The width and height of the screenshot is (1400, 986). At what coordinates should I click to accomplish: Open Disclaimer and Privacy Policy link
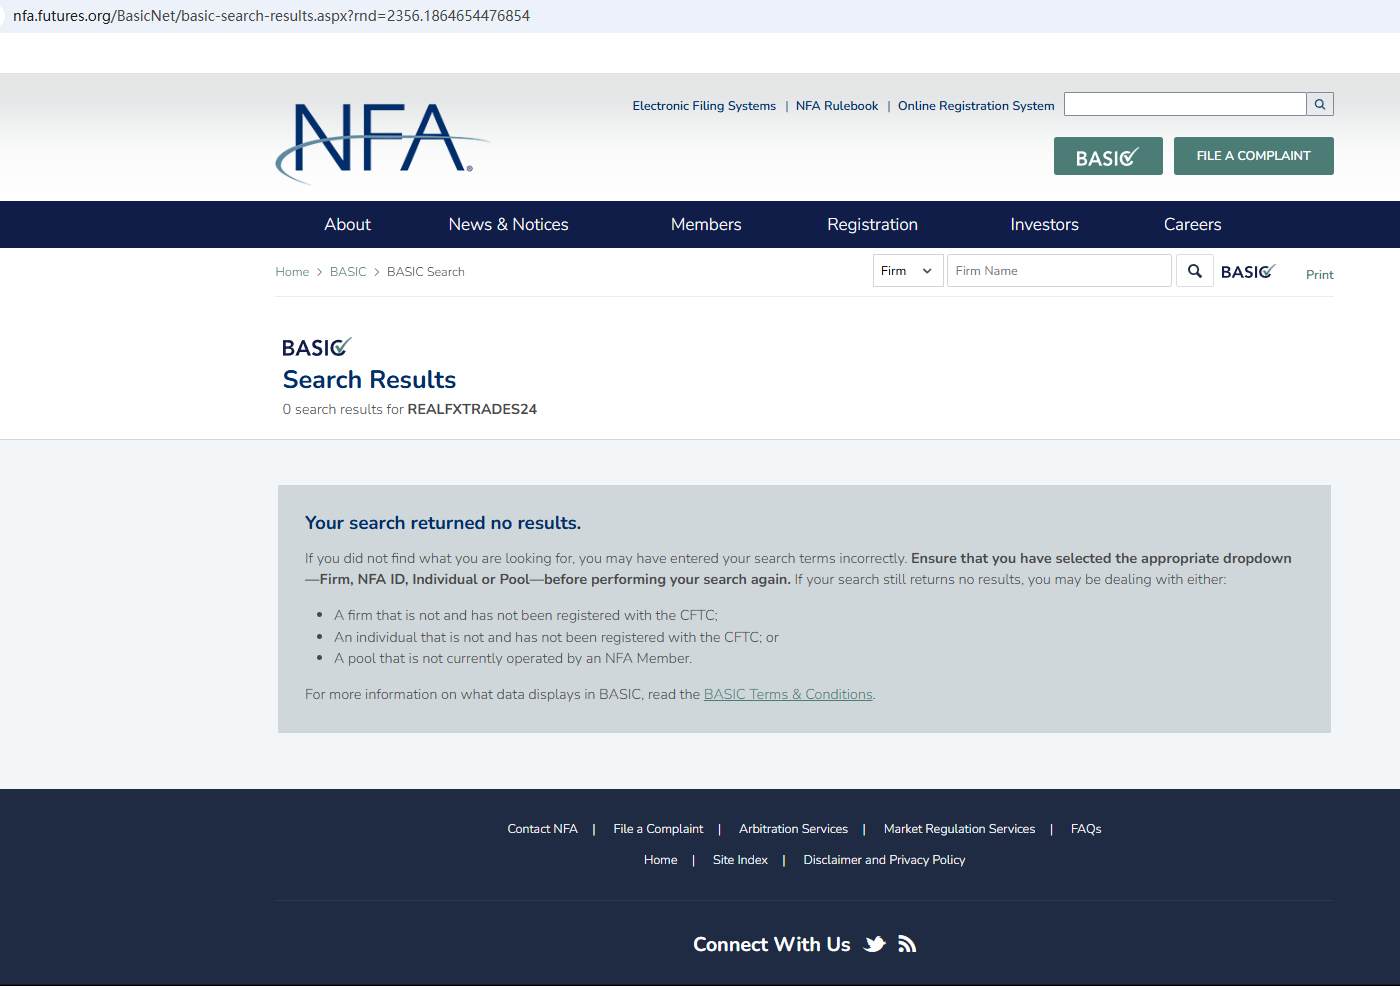pos(884,860)
